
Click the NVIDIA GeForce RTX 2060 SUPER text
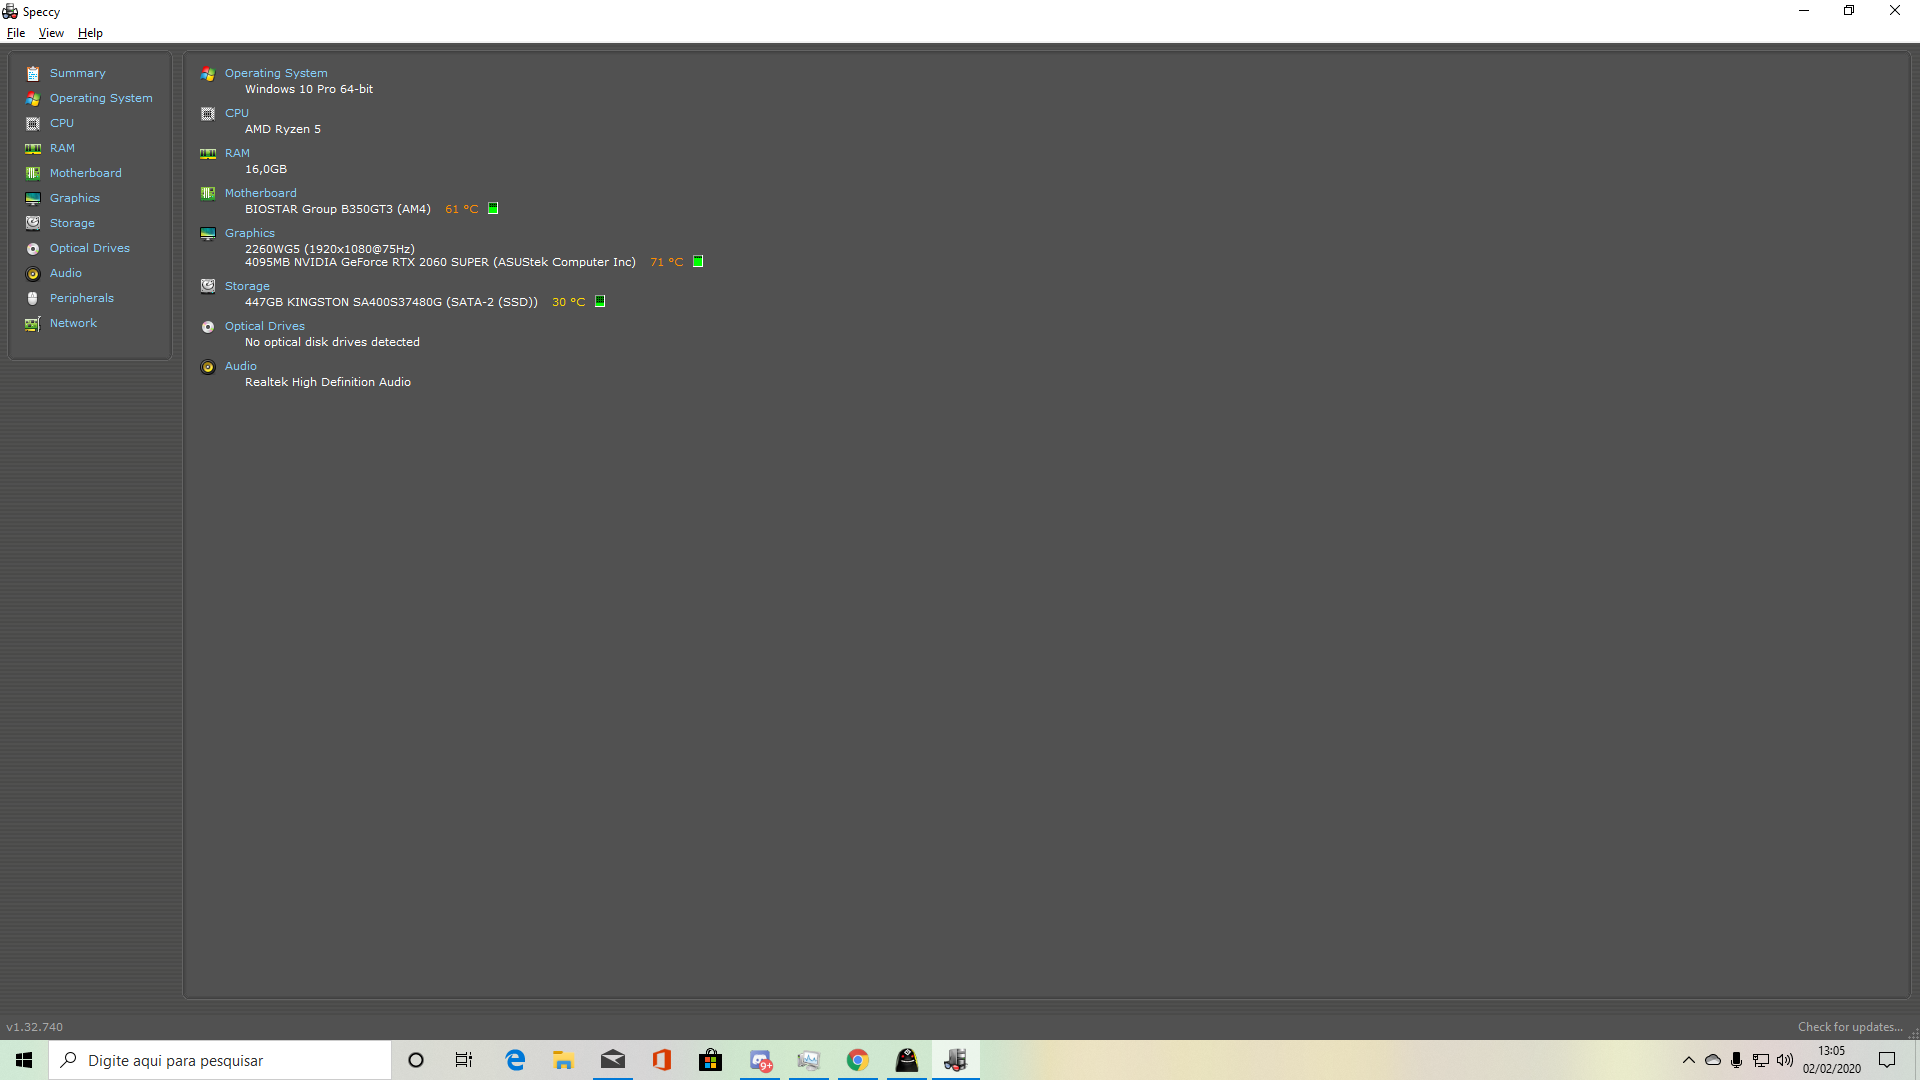click(x=440, y=262)
